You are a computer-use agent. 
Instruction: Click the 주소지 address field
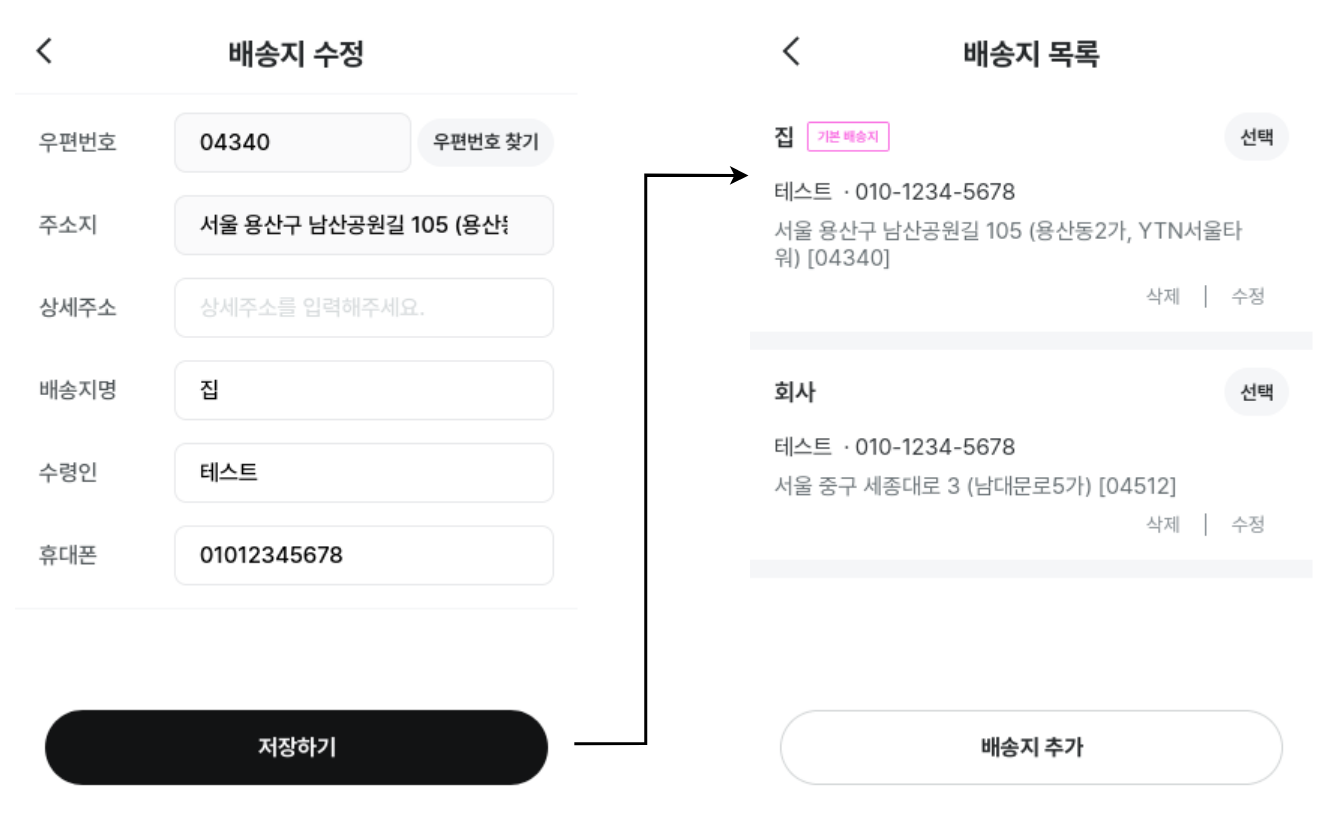pyautogui.click(x=364, y=225)
